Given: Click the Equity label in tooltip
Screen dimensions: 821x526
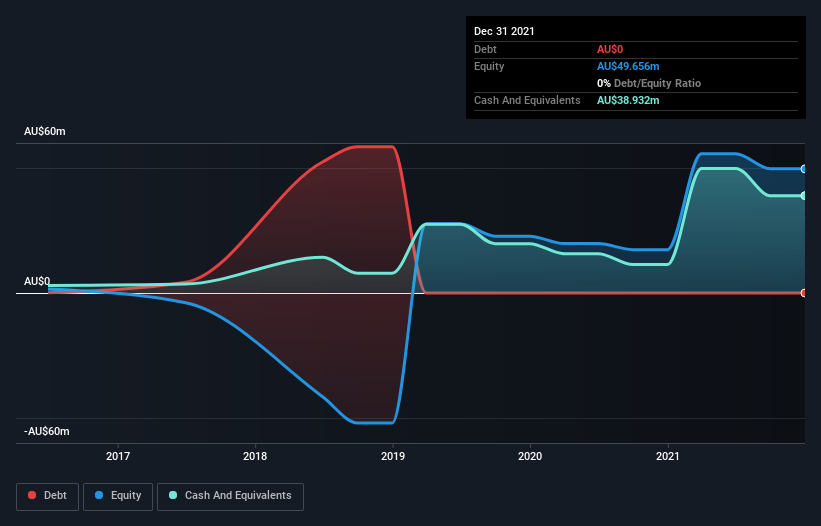Looking at the screenshot, I should click(x=489, y=66).
